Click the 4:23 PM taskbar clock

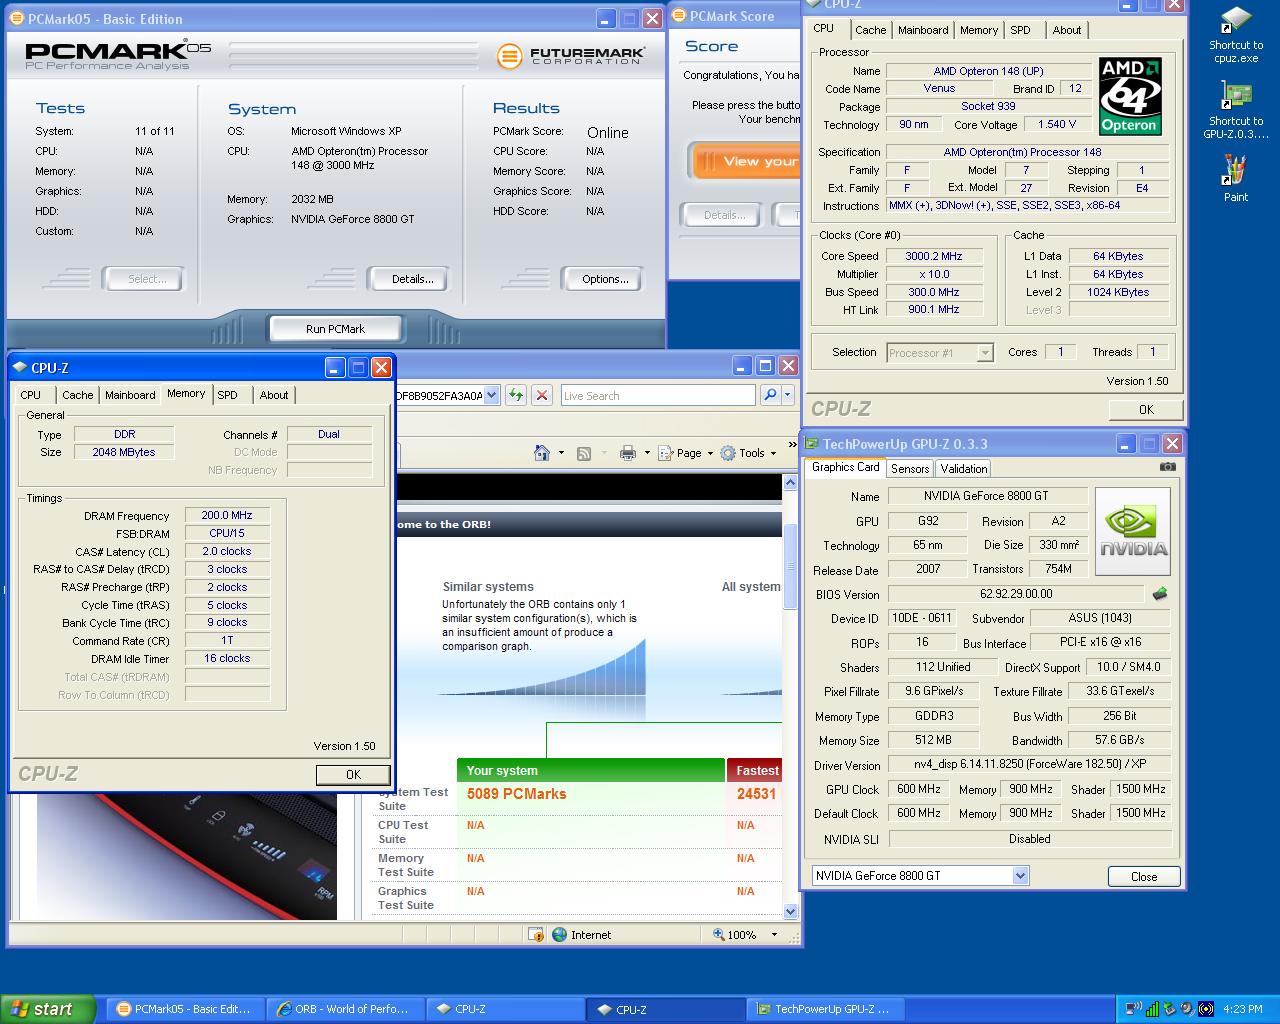(x=1242, y=1009)
